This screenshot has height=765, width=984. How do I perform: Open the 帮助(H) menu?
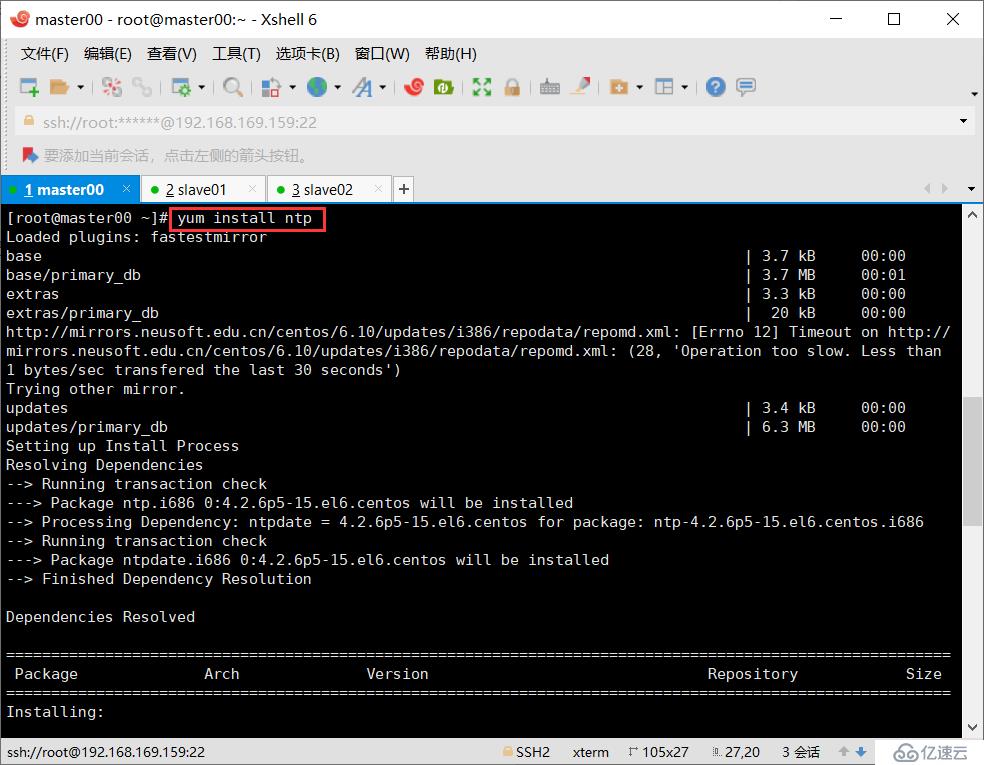click(451, 54)
